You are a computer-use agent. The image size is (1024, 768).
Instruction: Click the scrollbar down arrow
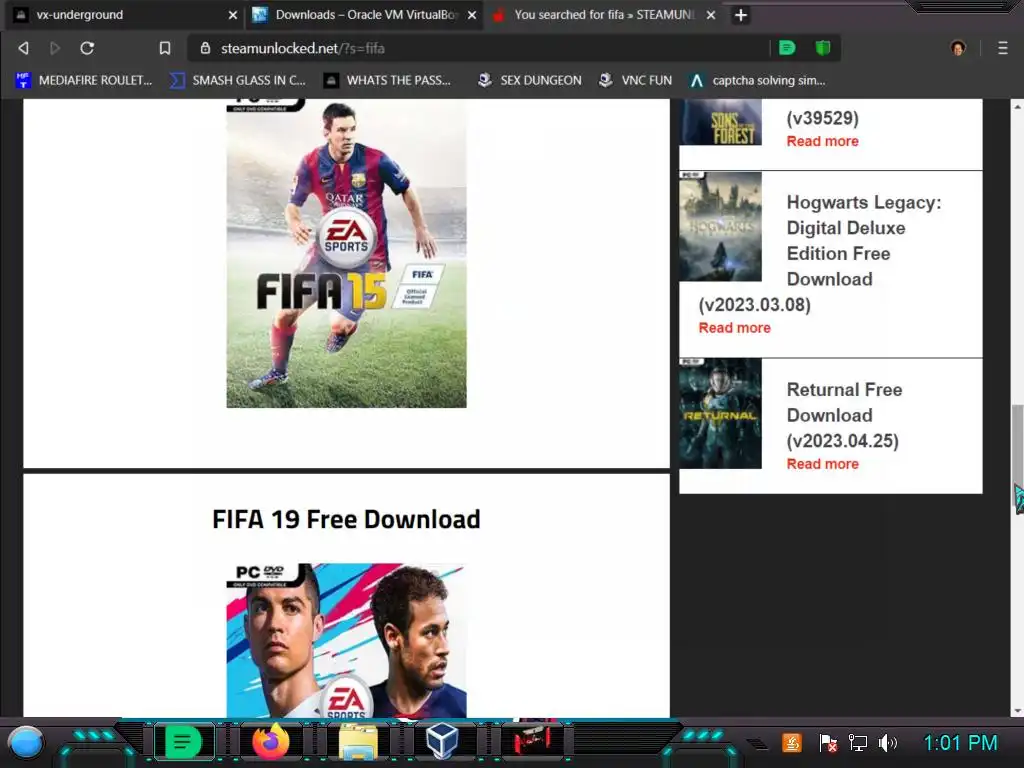[1017, 711]
